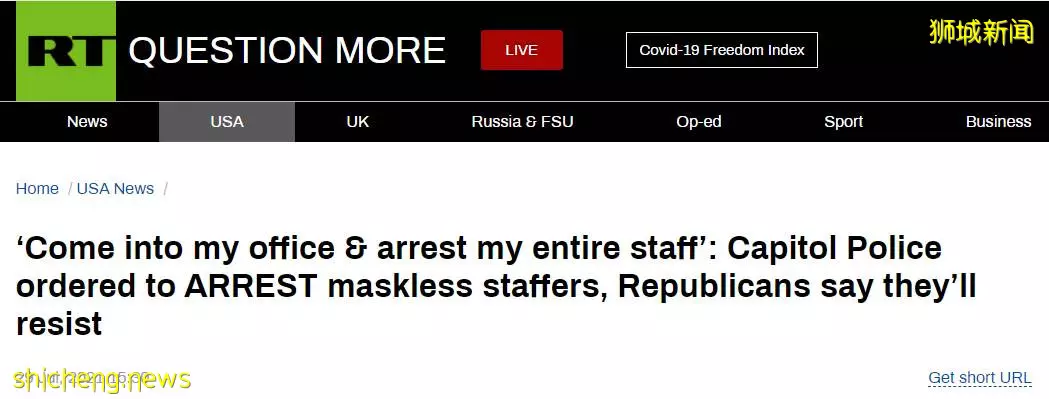Open the Russia & FSU section
This screenshot has width=1049, height=399.
tap(522, 122)
